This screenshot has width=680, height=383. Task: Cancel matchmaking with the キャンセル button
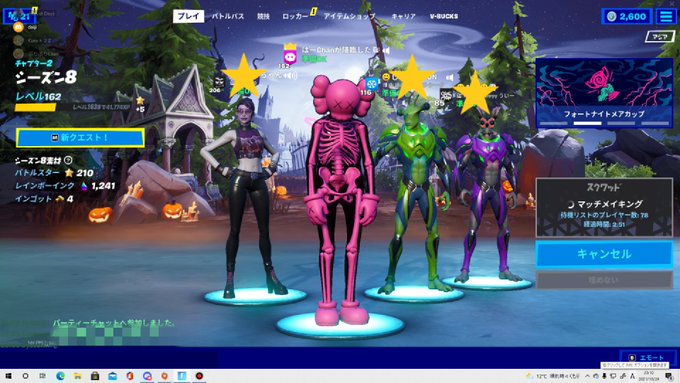click(604, 254)
